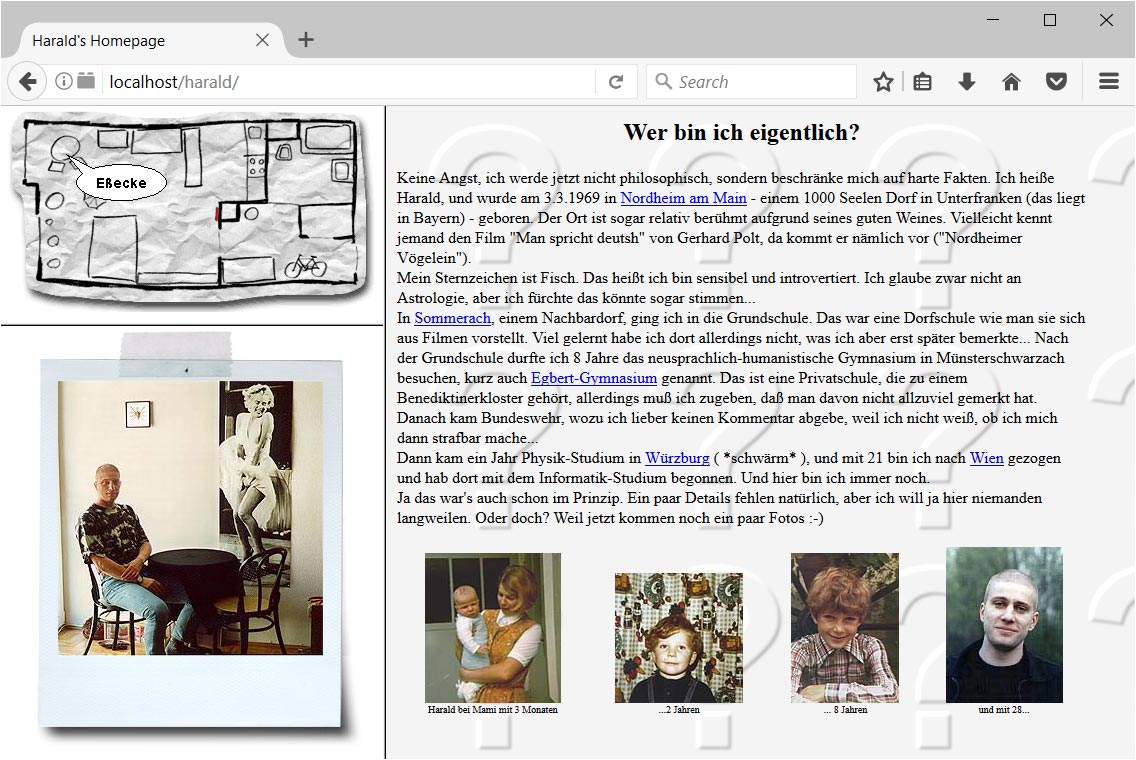The height and width of the screenshot is (760, 1136).
Task: Click the bicycle drawing on the floor plan
Action: click(305, 265)
